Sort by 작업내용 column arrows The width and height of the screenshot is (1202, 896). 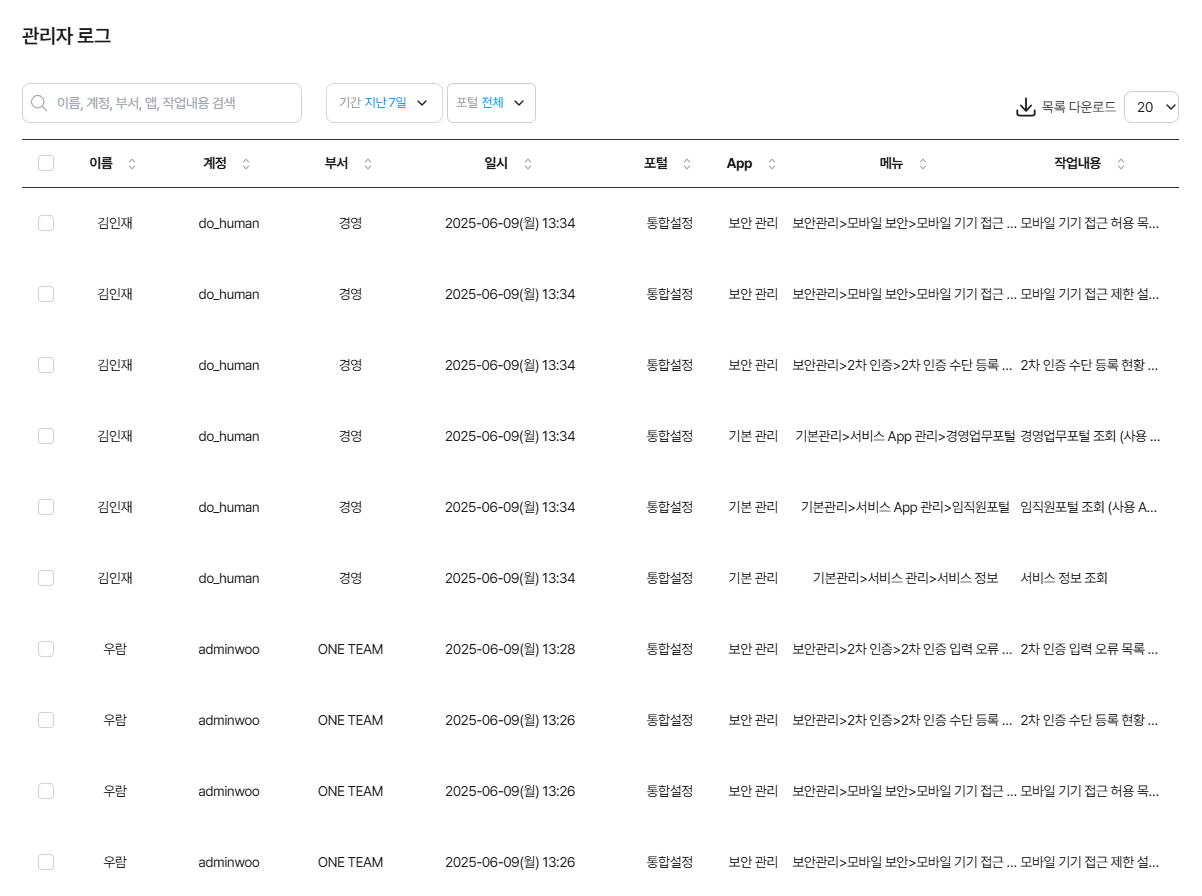pos(1121,164)
